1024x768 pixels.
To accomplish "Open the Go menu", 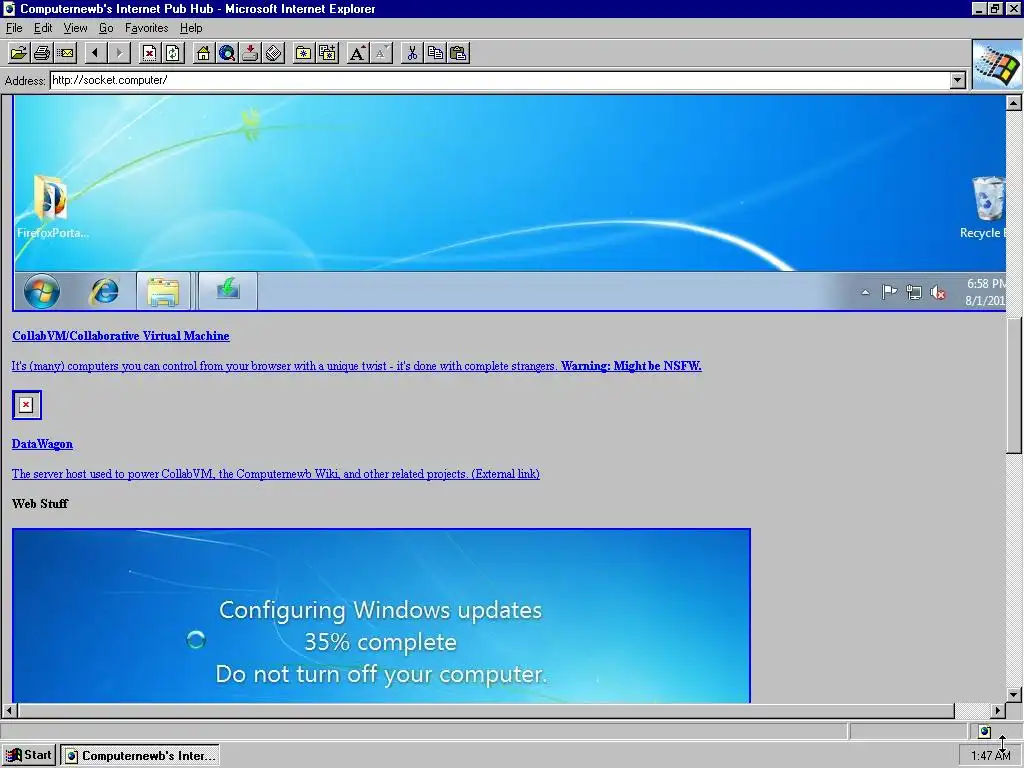I will coord(106,28).
